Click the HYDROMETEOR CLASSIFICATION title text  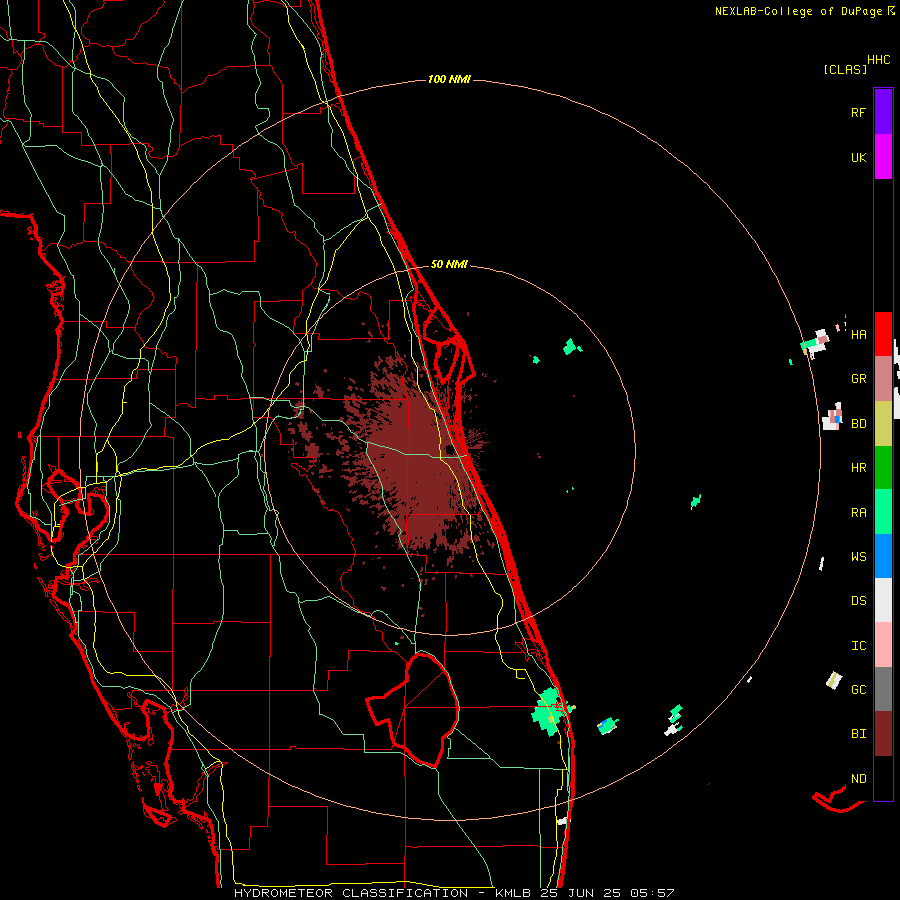point(351,893)
